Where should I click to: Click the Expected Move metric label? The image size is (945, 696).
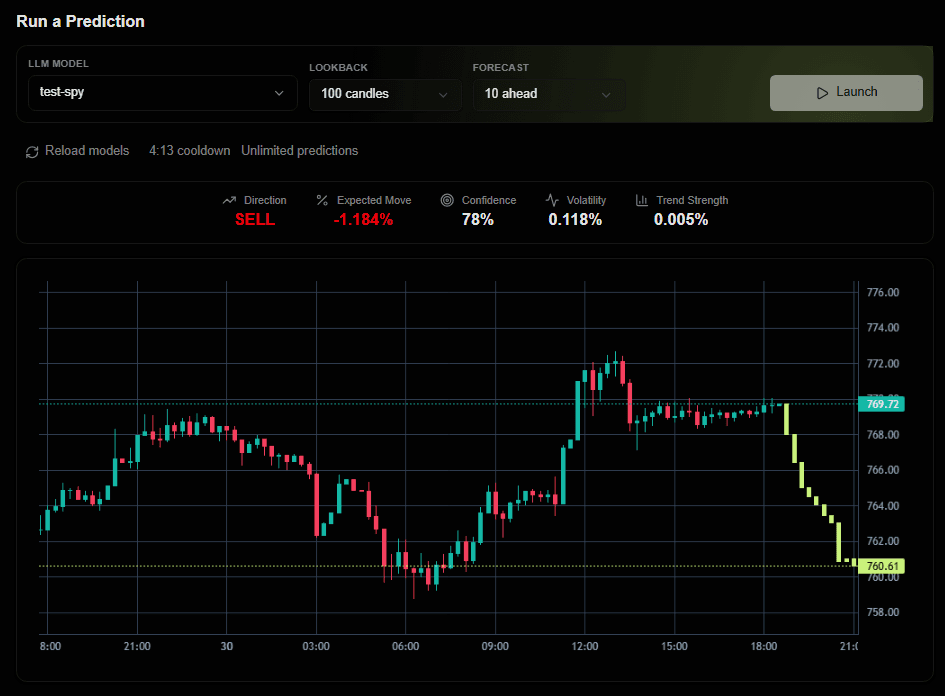click(374, 200)
